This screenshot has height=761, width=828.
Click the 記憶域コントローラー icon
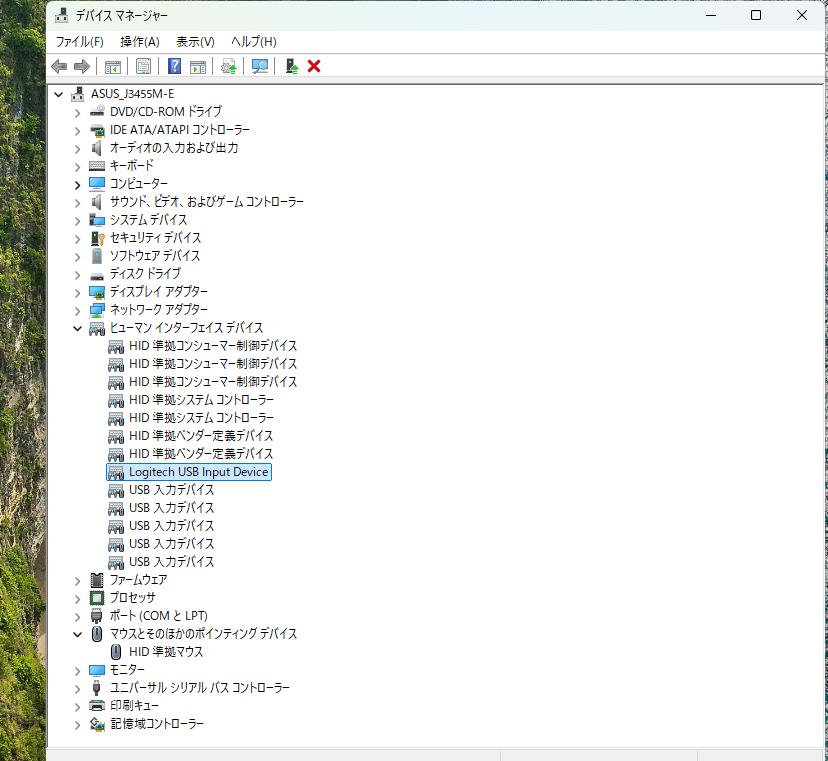97,724
